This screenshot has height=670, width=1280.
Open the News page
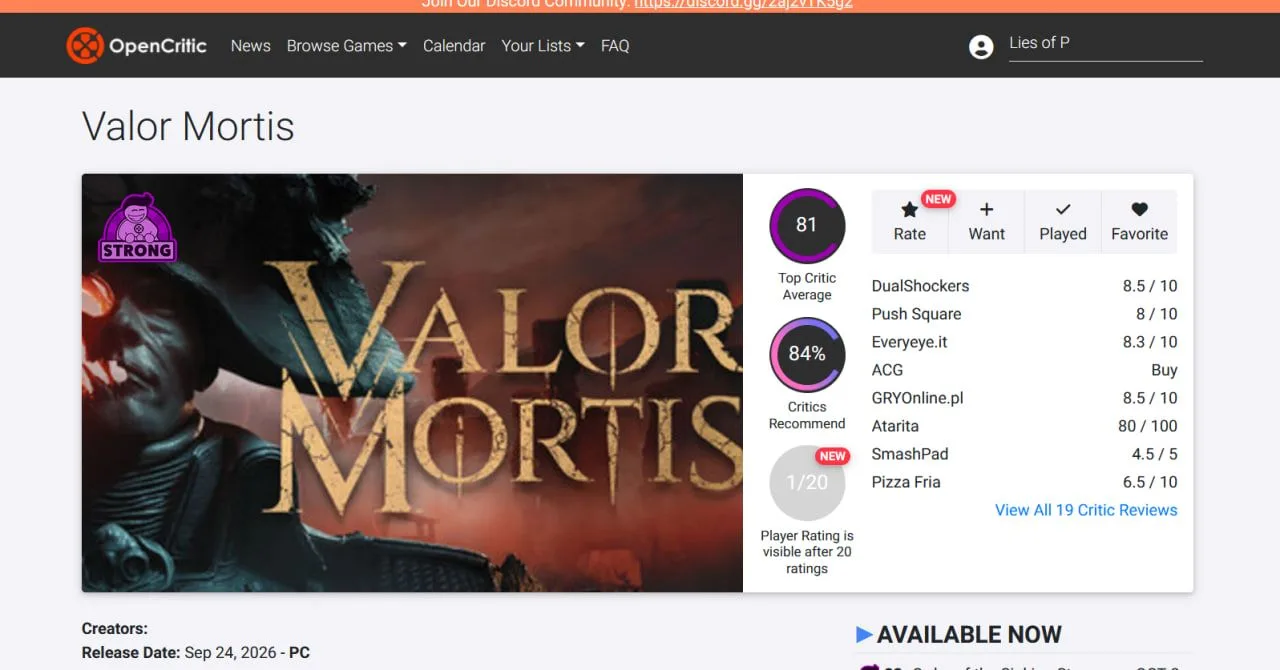coord(250,46)
